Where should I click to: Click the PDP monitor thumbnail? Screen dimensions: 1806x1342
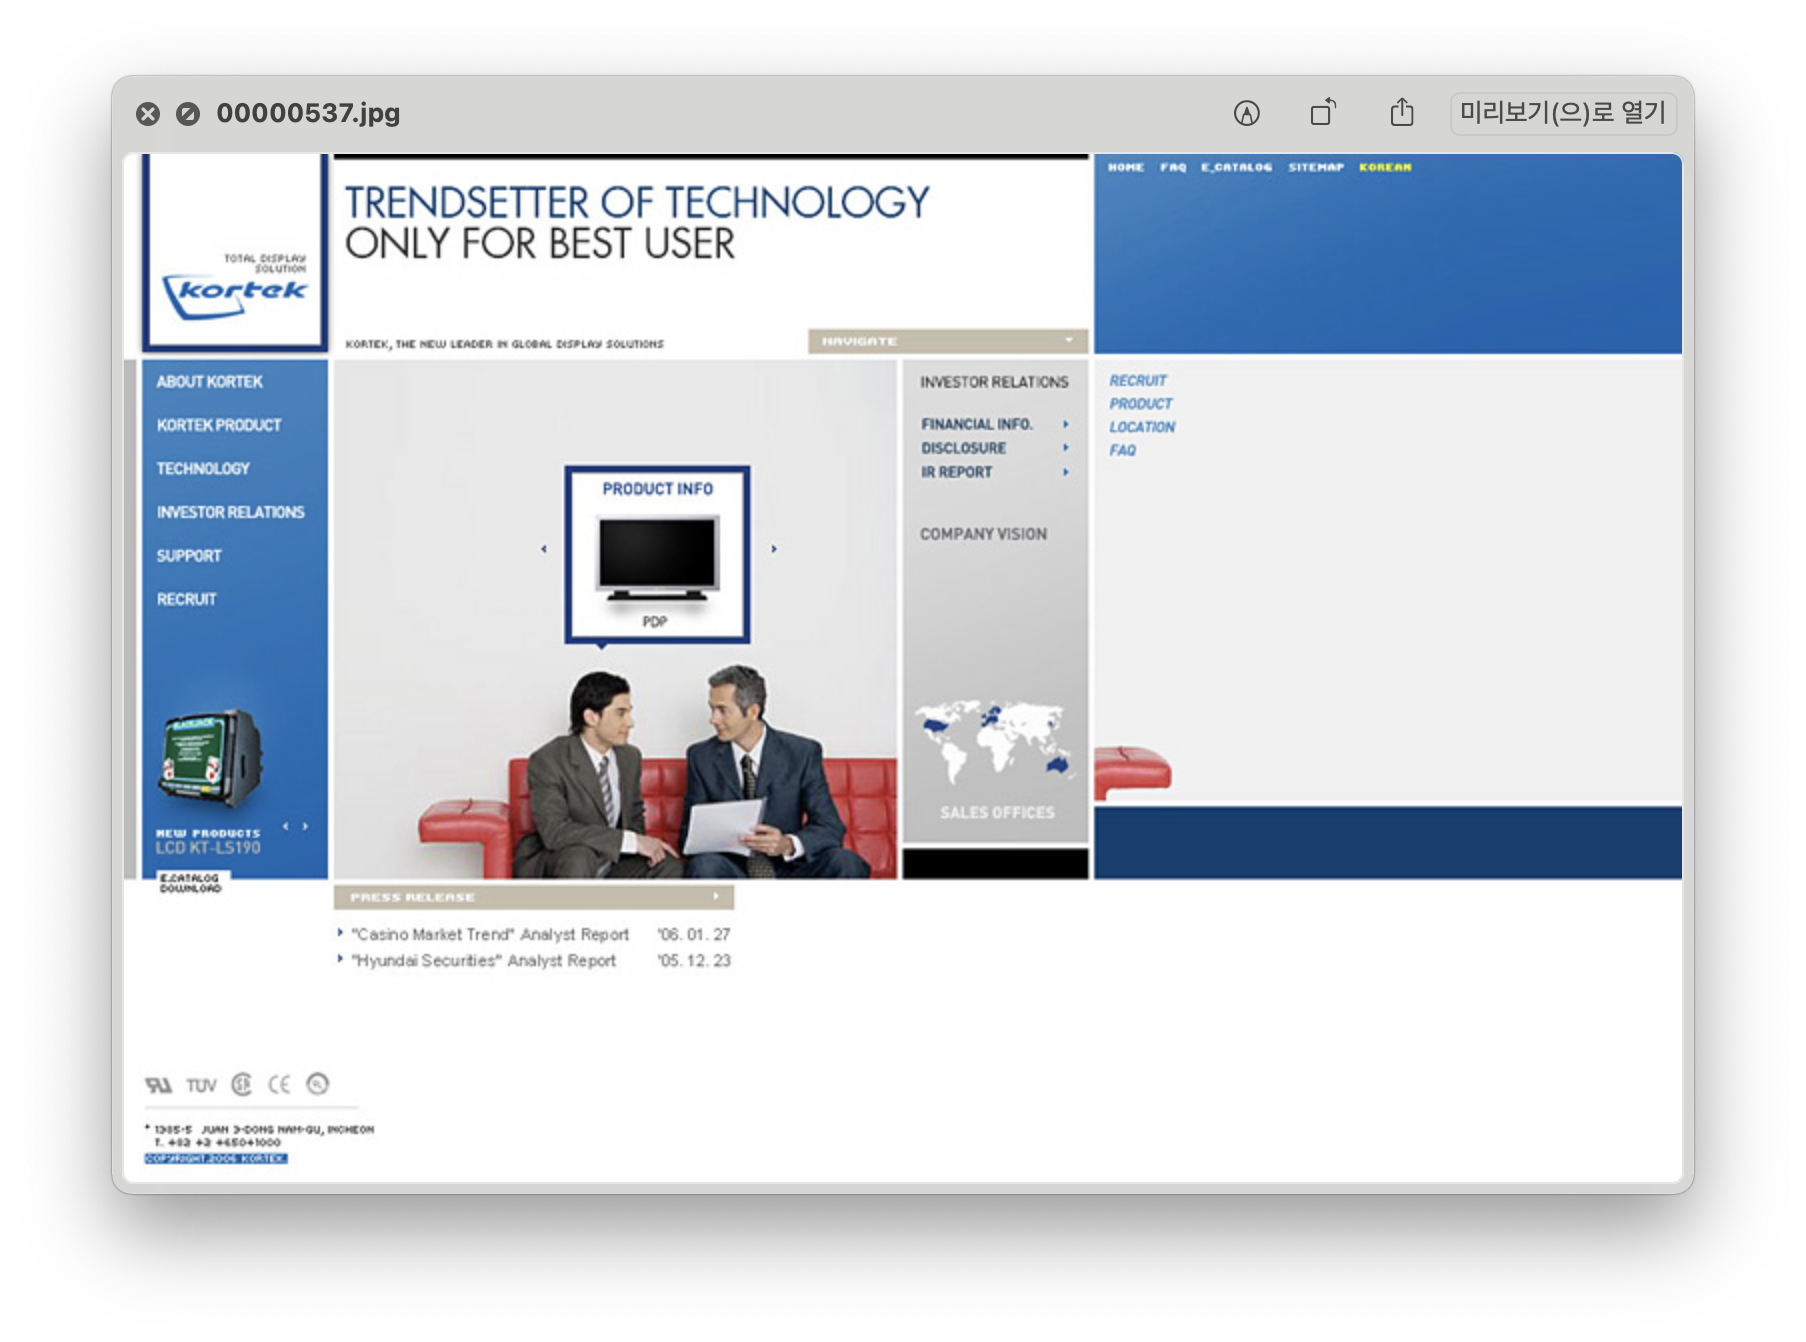[657, 558]
